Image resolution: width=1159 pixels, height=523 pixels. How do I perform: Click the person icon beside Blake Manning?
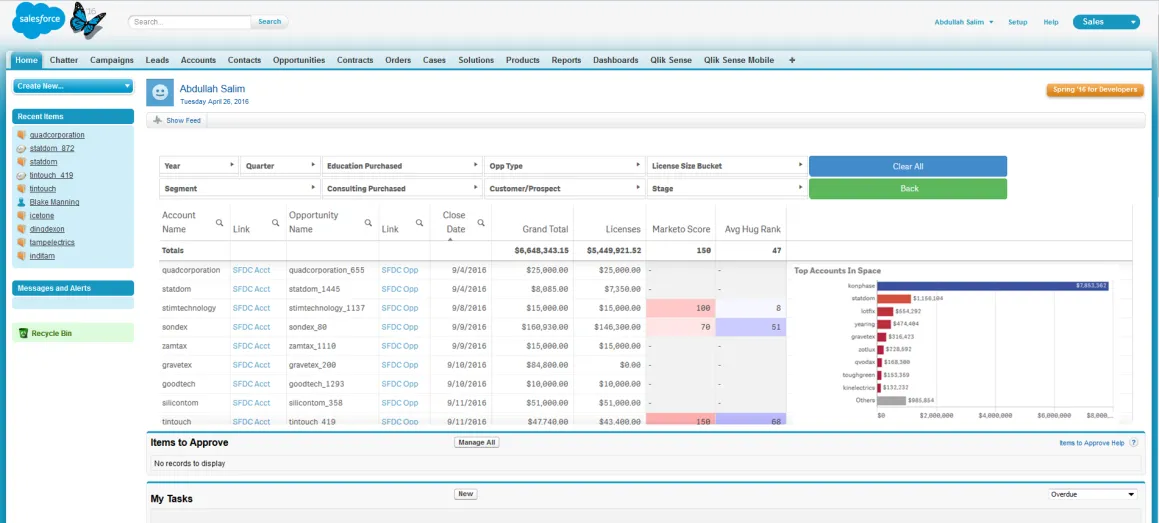[x=21, y=202]
